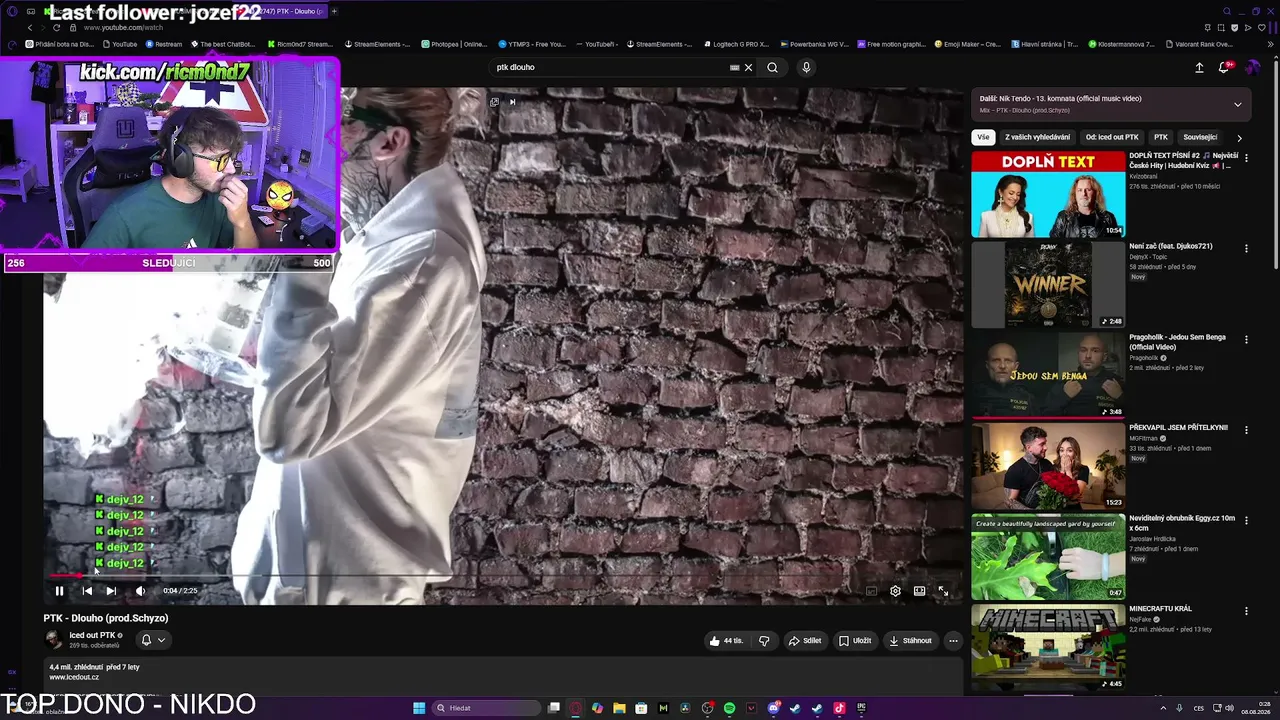Seek on the video progress bar
Image resolution: width=1280 pixels, height=720 pixels.
(502, 576)
